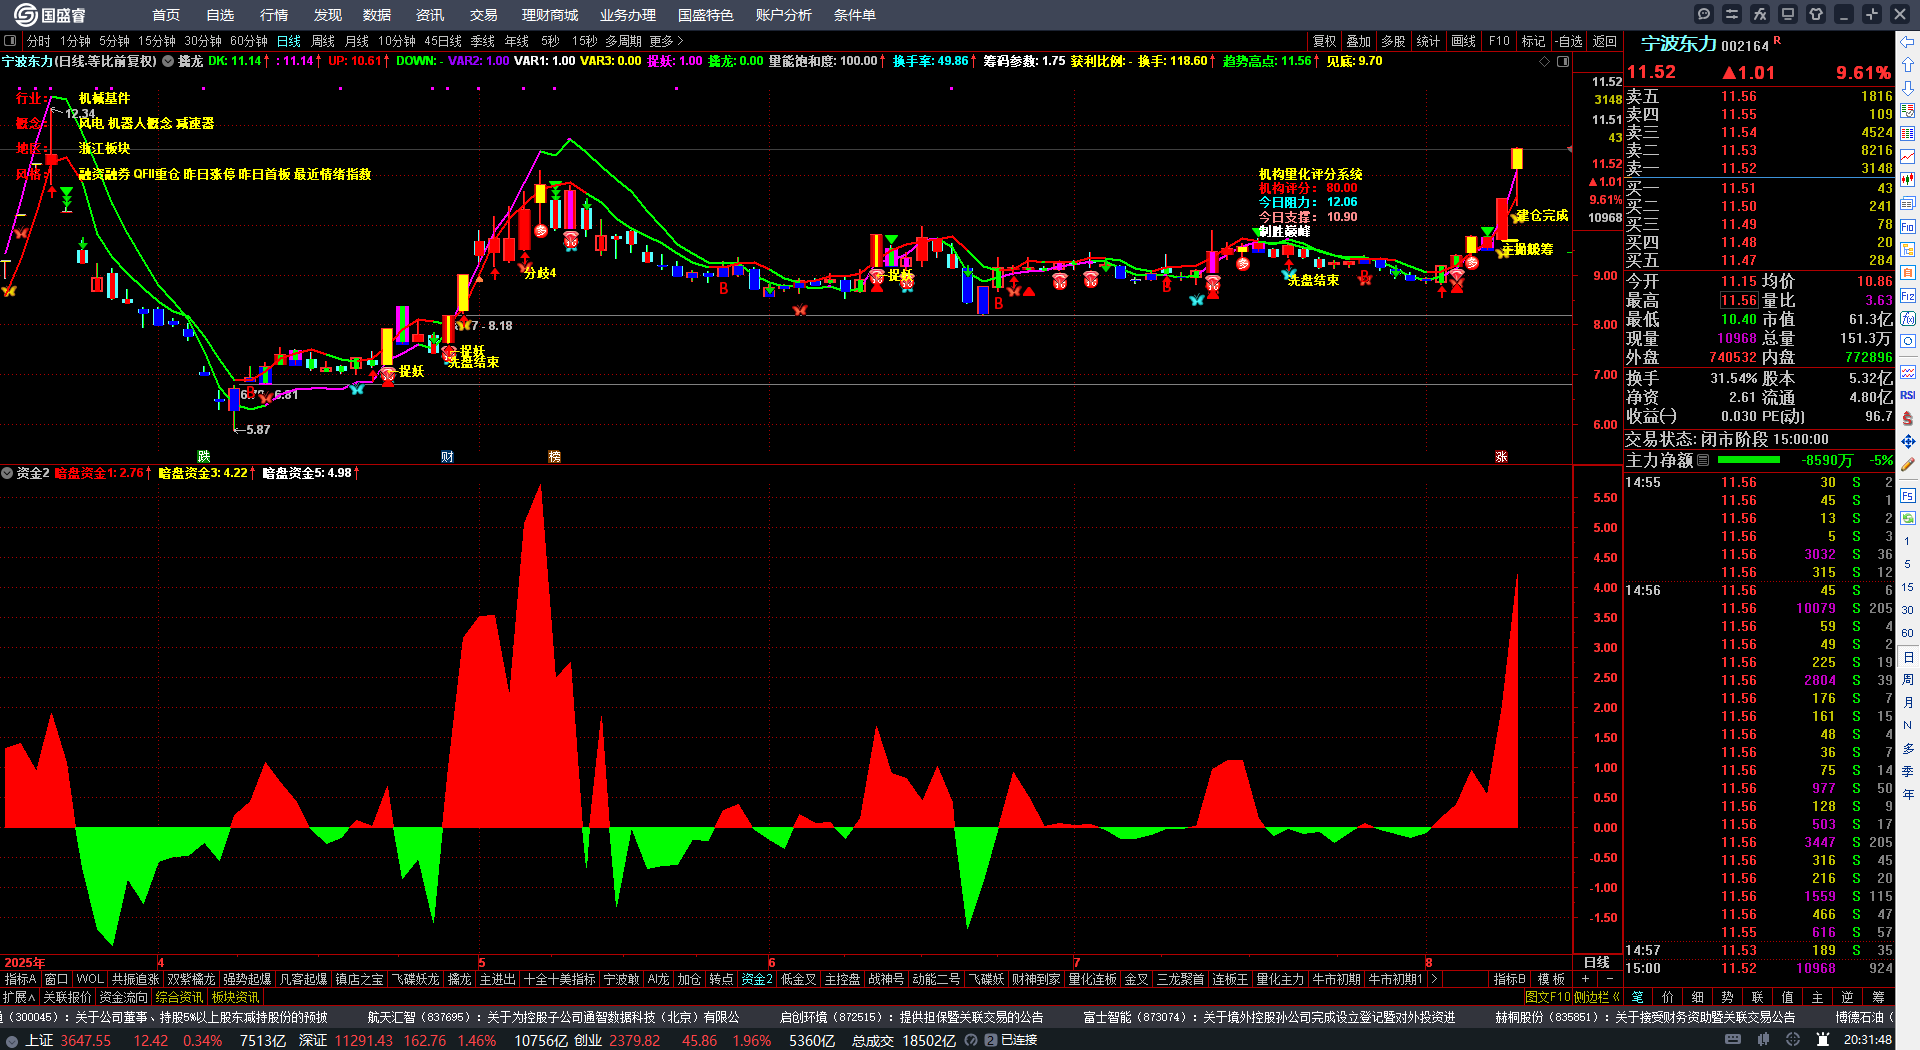Open the 国盛特色 menu
The height and width of the screenshot is (1050, 1920).
pyautogui.click(x=705, y=15)
